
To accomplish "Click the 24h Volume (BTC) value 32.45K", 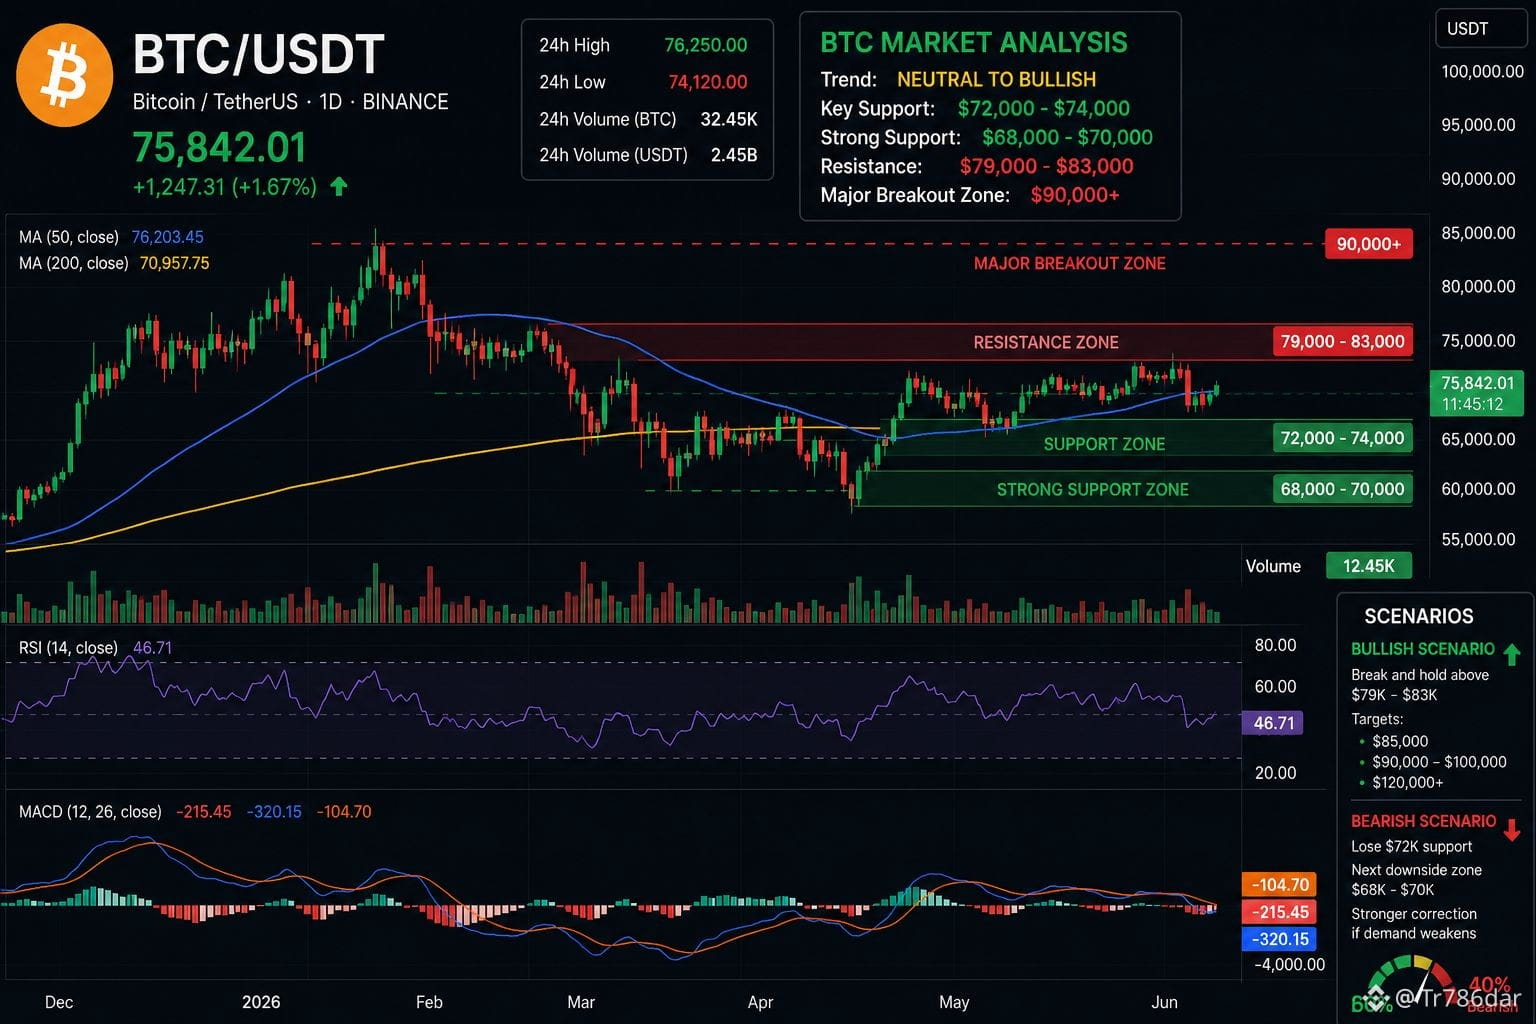I will [728, 119].
